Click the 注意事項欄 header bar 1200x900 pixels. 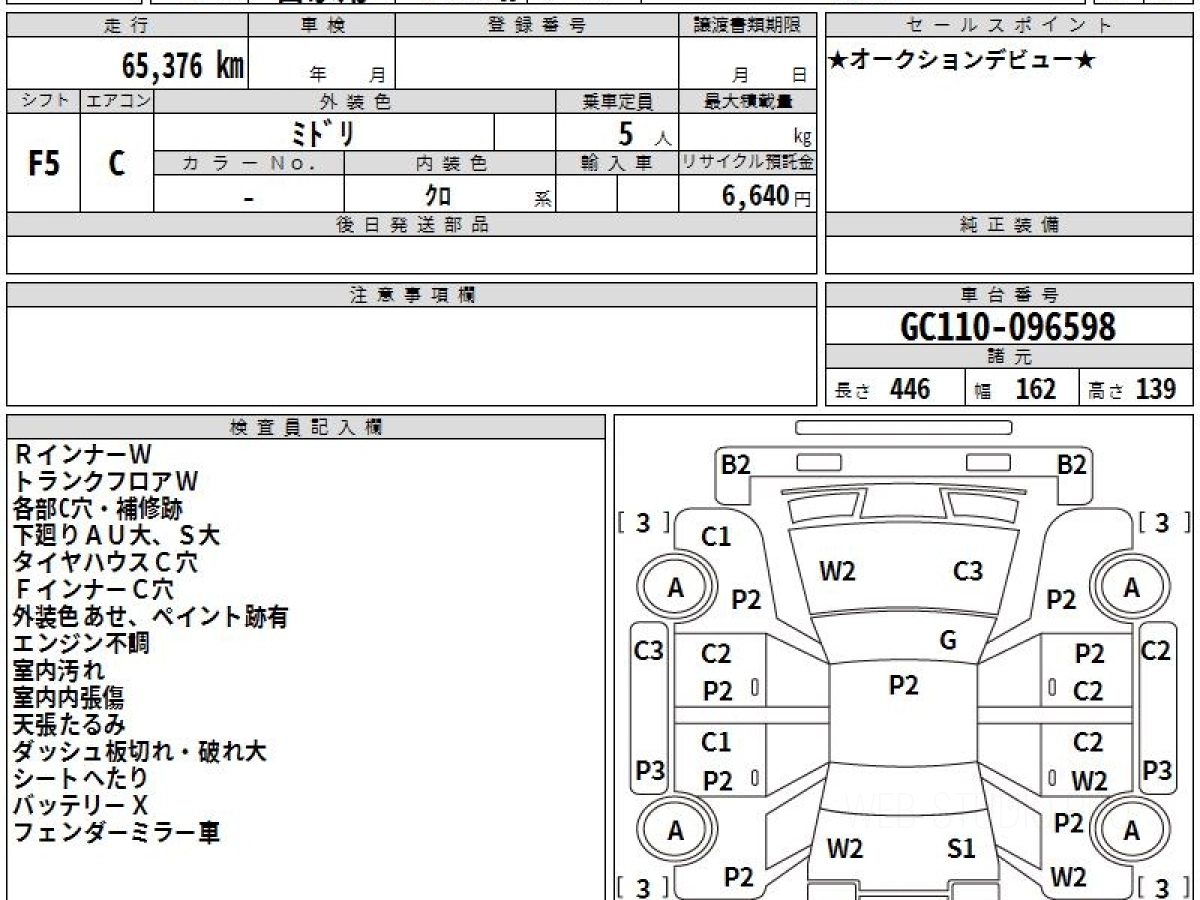coord(411,295)
